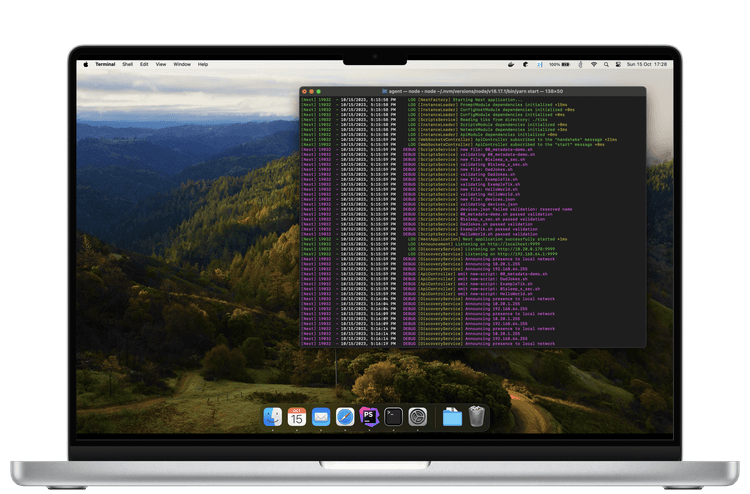Open the Terminal application menu
Screen dimensions: 750x494
105,64
